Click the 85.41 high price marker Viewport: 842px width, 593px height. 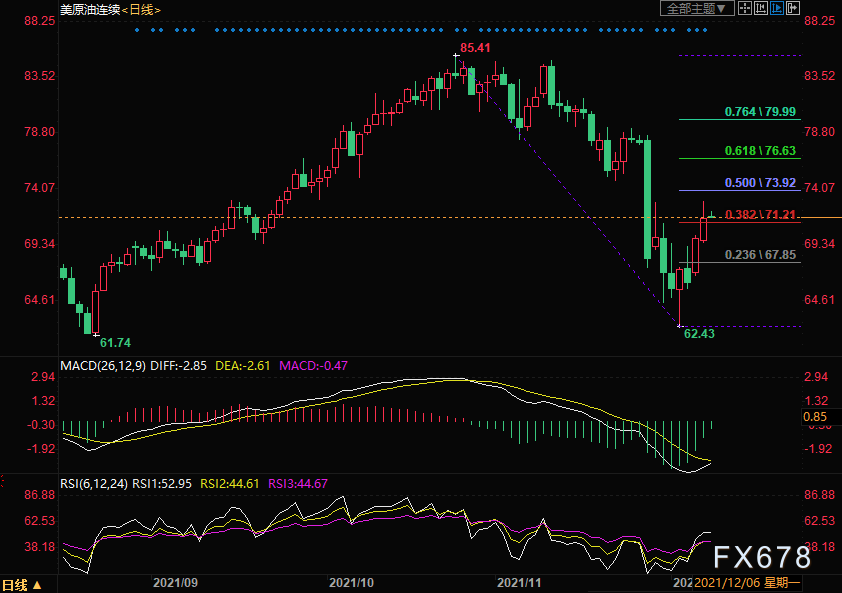(x=475, y=48)
